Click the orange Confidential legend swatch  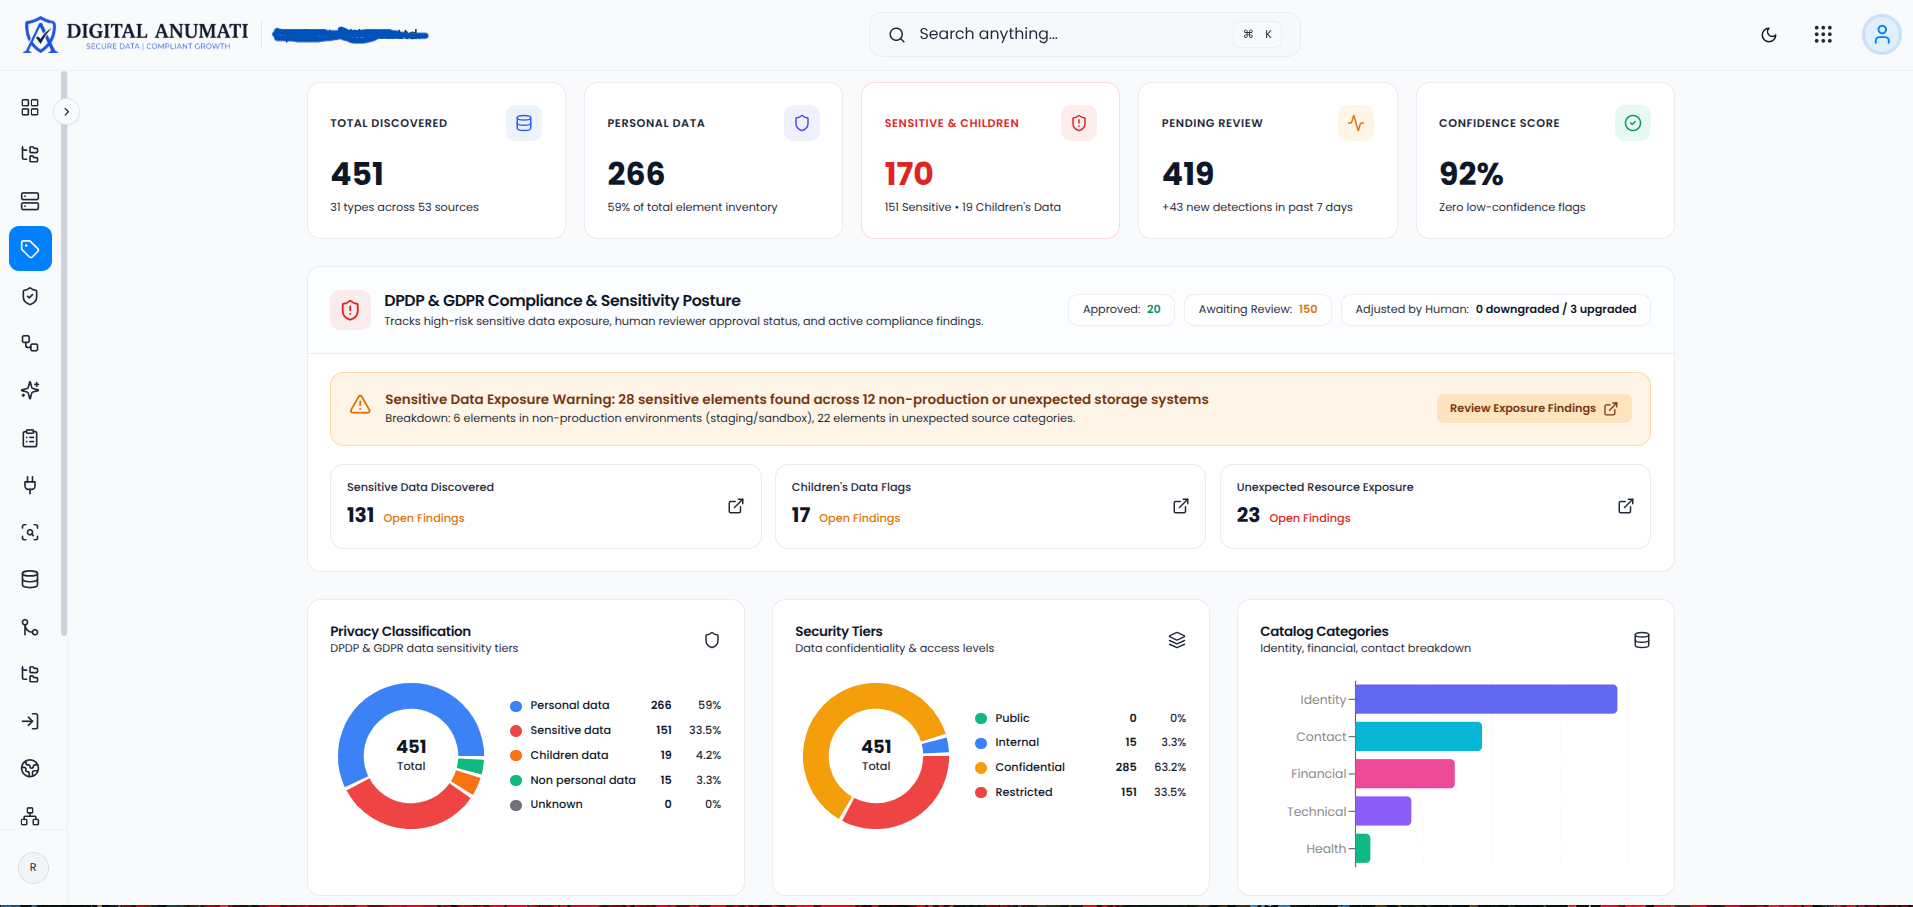click(981, 768)
